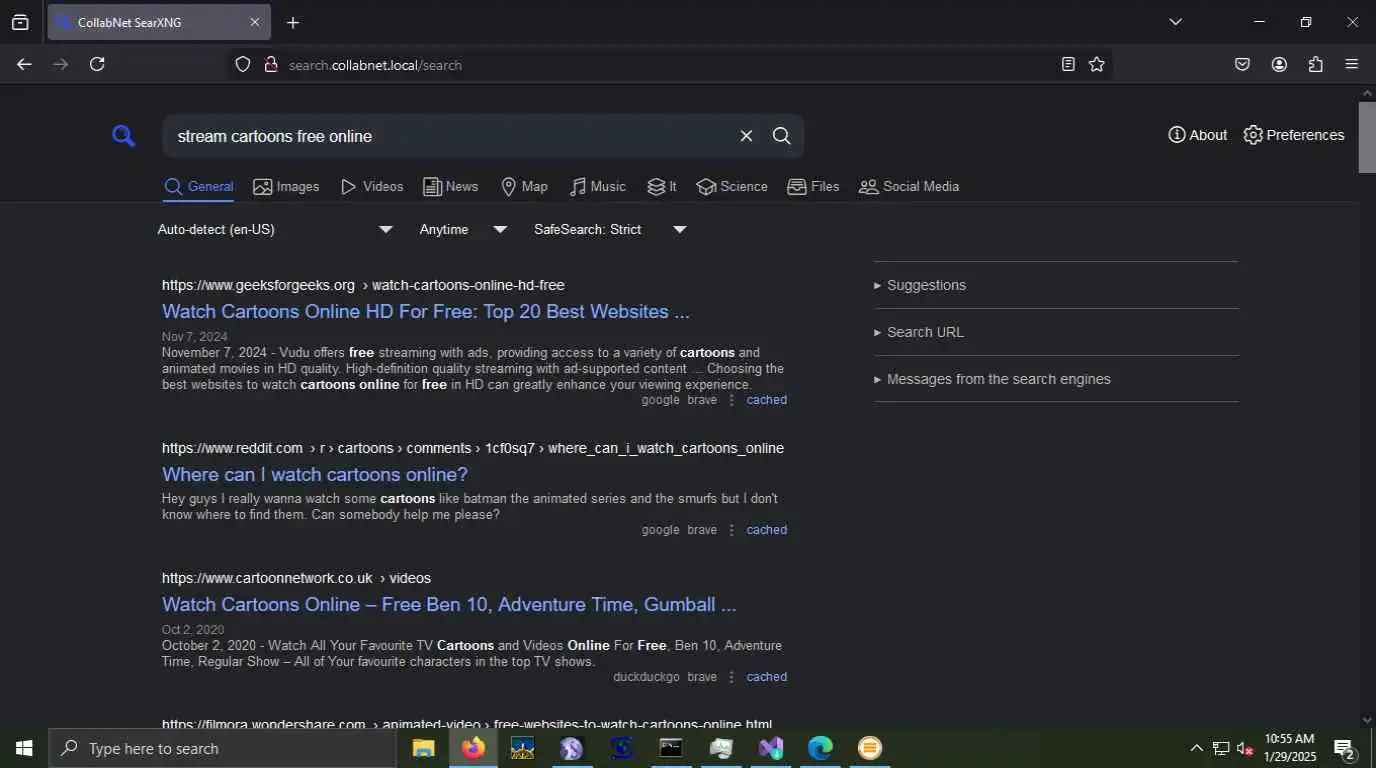1376x768 pixels.
Task: Open Preferences gear link
Action: [x=1293, y=135]
